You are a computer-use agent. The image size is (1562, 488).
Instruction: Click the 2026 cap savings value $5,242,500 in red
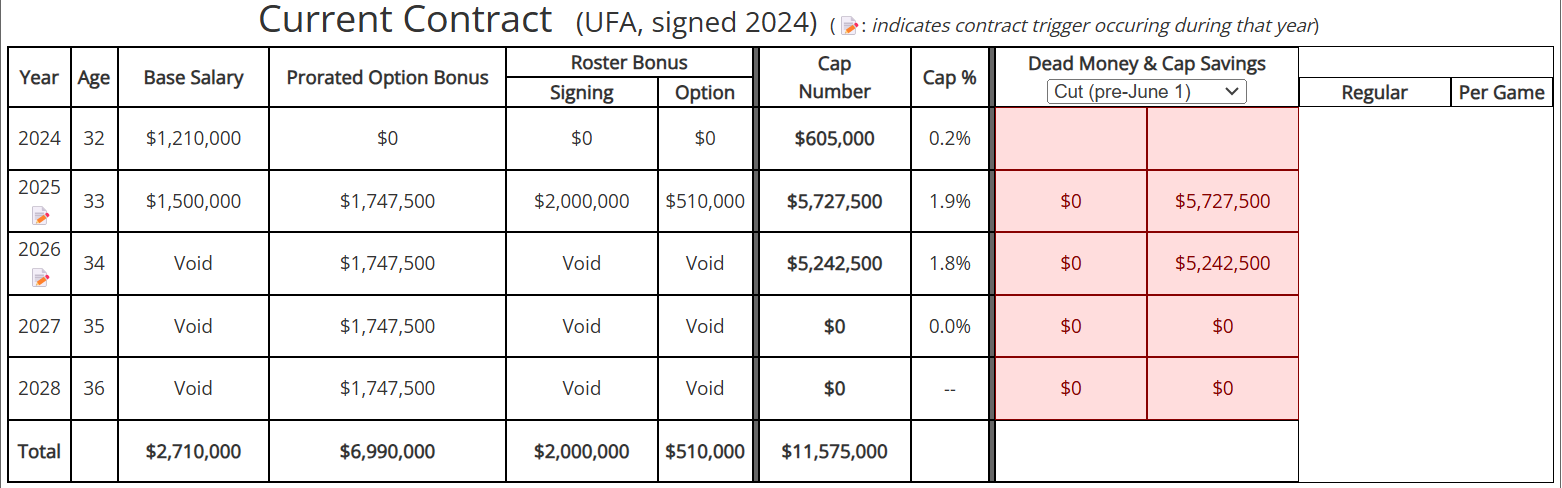1222,264
